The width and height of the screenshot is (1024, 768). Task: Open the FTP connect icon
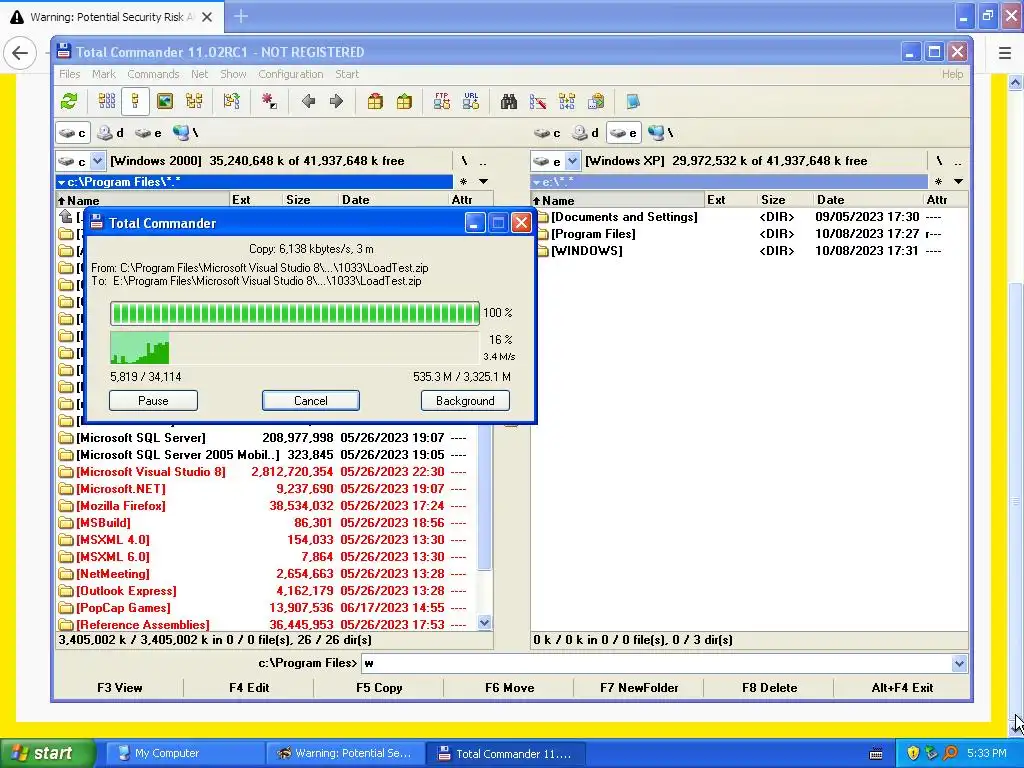[441, 101]
